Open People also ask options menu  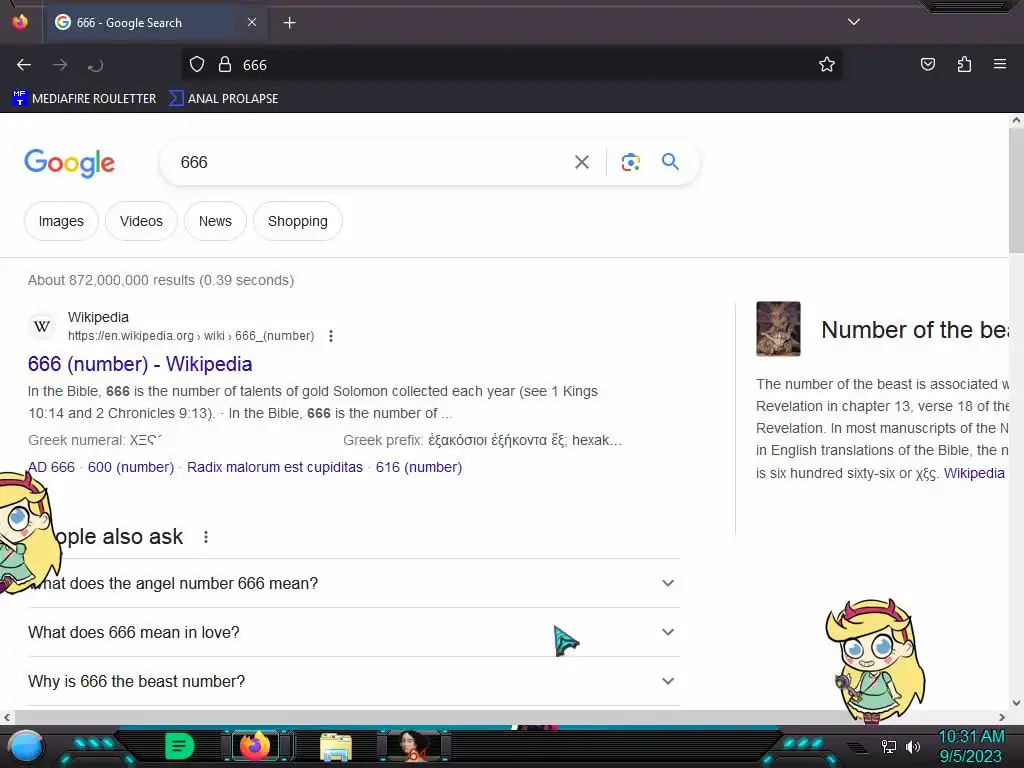206,537
